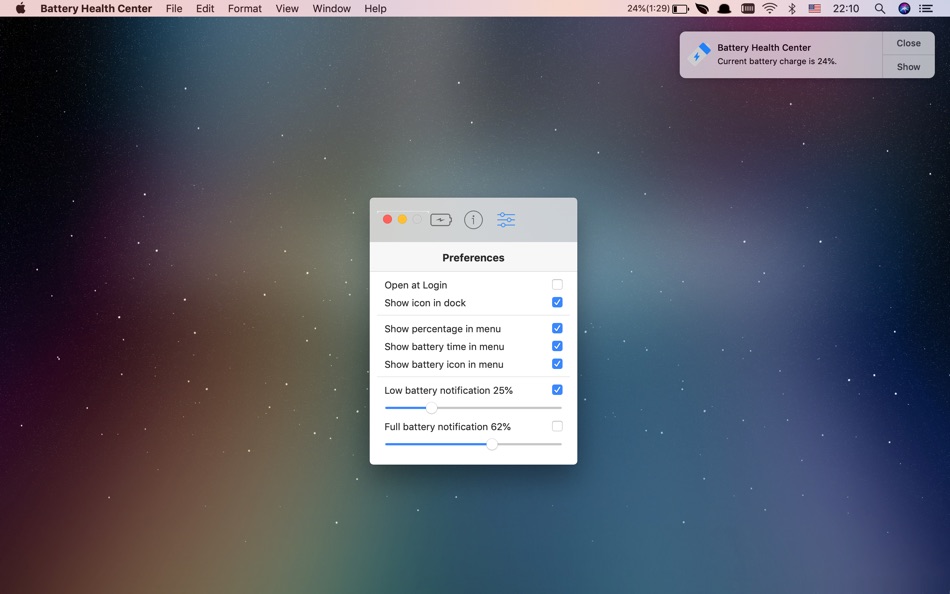The width and height of the screenshot is (950, 594).
Task: Enable Open at Login checkbox
Action: pos(557,284)
